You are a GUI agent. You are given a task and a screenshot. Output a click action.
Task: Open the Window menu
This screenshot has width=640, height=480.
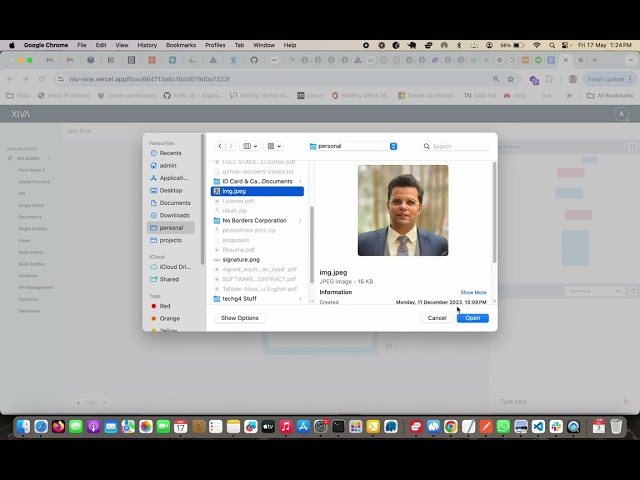pyautogui.click(x=264, y=45)
